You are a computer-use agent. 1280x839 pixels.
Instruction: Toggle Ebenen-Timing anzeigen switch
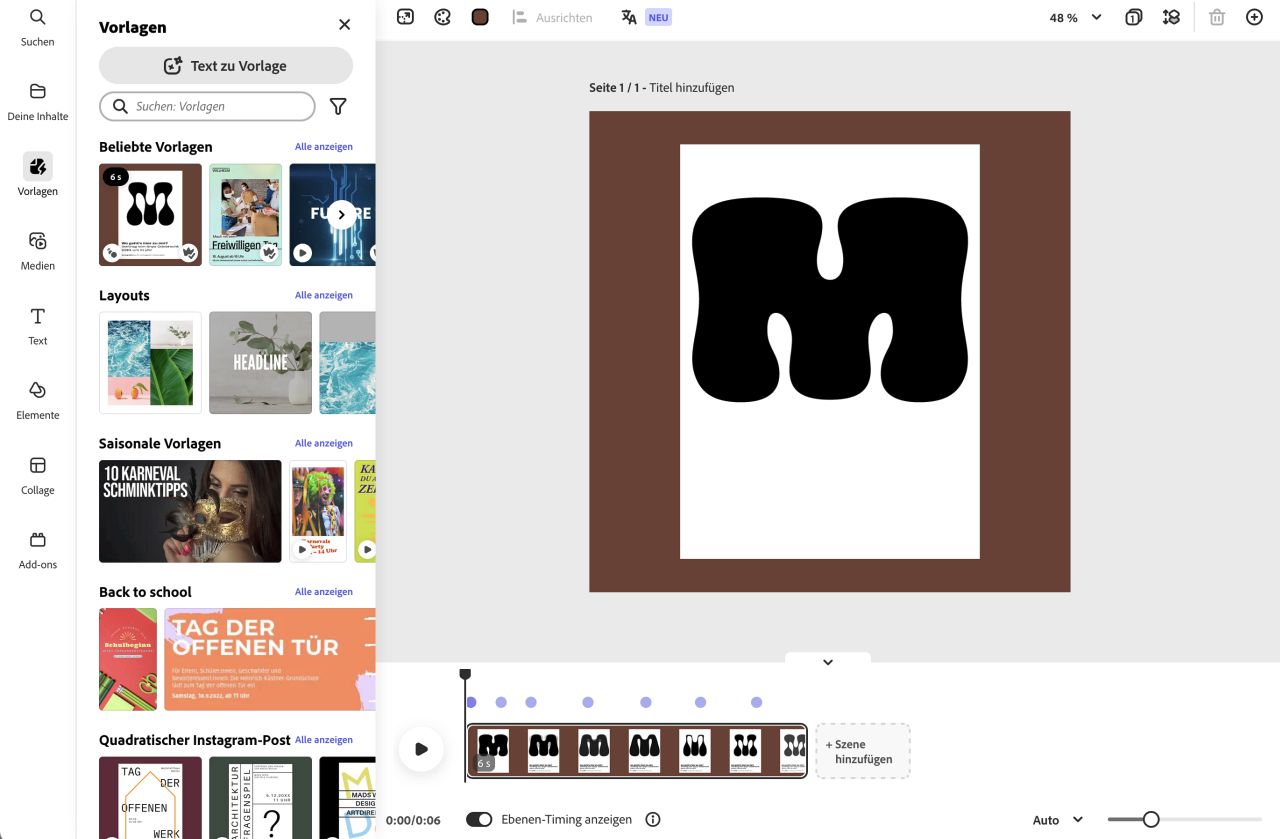tap(479, 820)
